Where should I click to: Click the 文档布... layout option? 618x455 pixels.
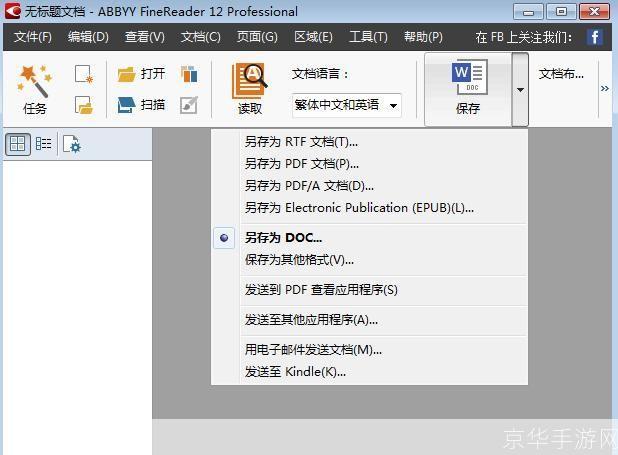click(x=561, y=74)
